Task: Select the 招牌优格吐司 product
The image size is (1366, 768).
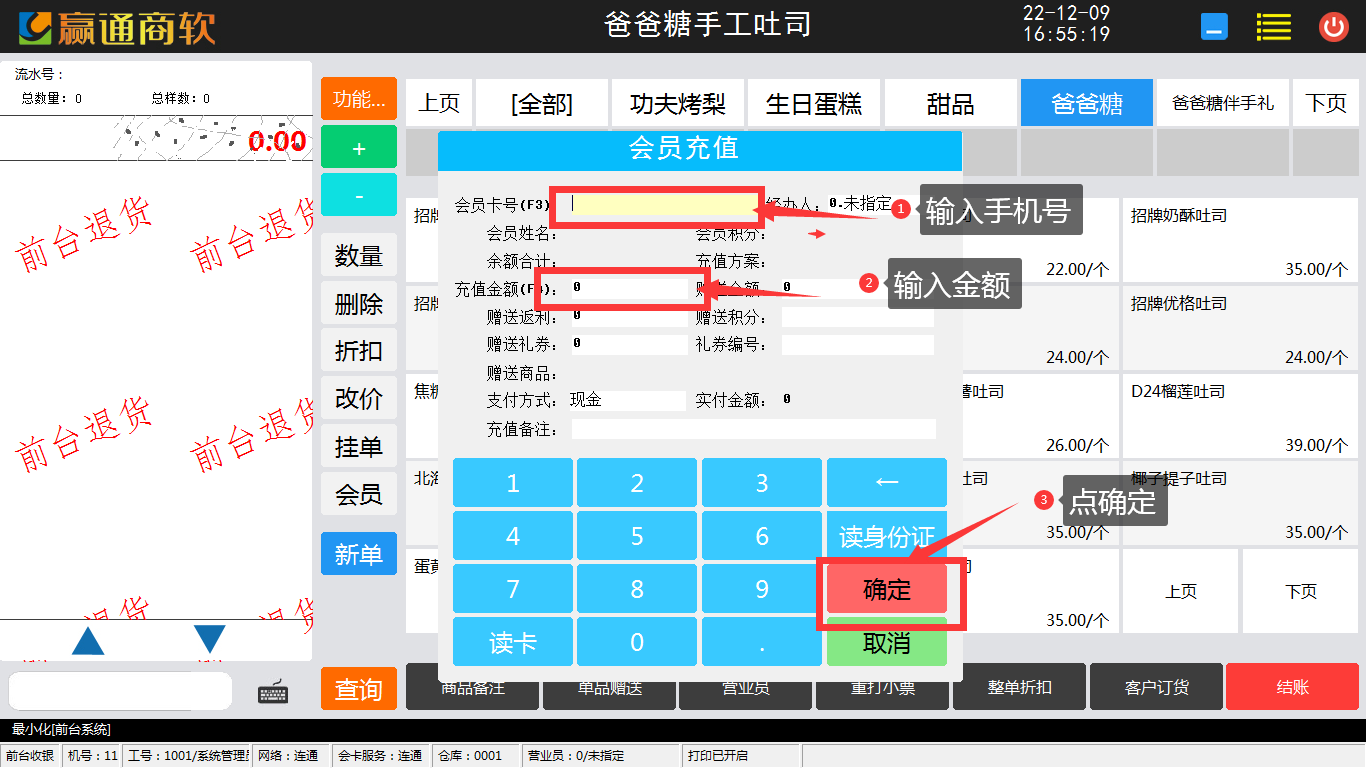Action: pos(1240,328)
